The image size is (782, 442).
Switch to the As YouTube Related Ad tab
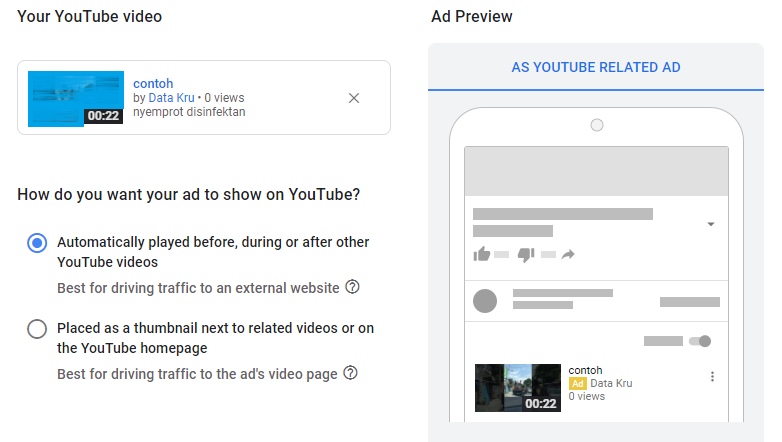(x=595, y=67)
